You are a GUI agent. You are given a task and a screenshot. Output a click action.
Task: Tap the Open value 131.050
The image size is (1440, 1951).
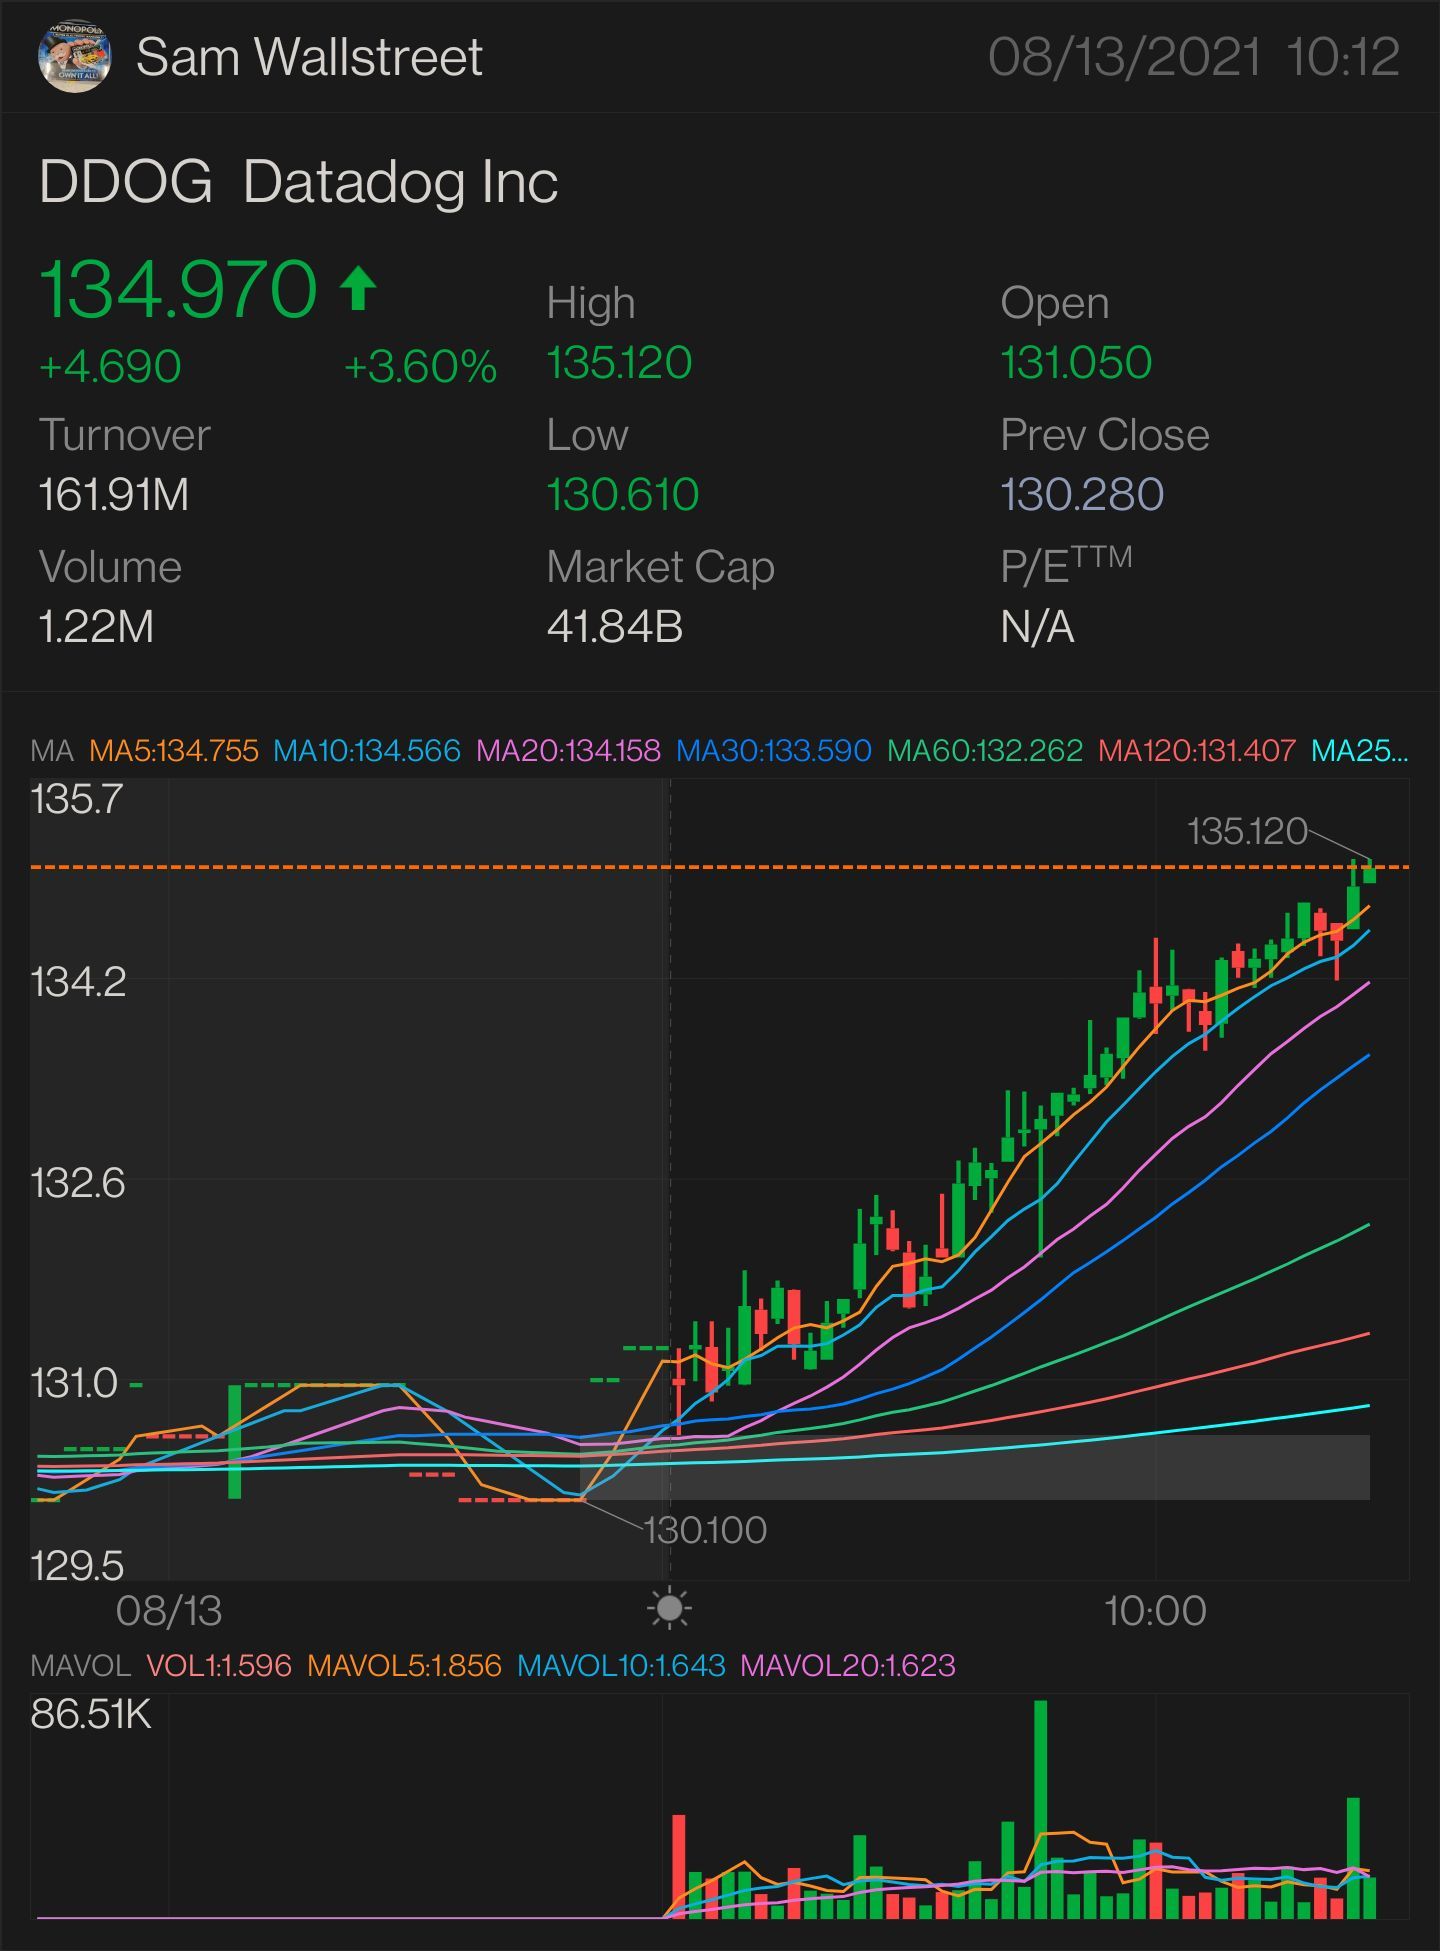[x=1076, y=362]
